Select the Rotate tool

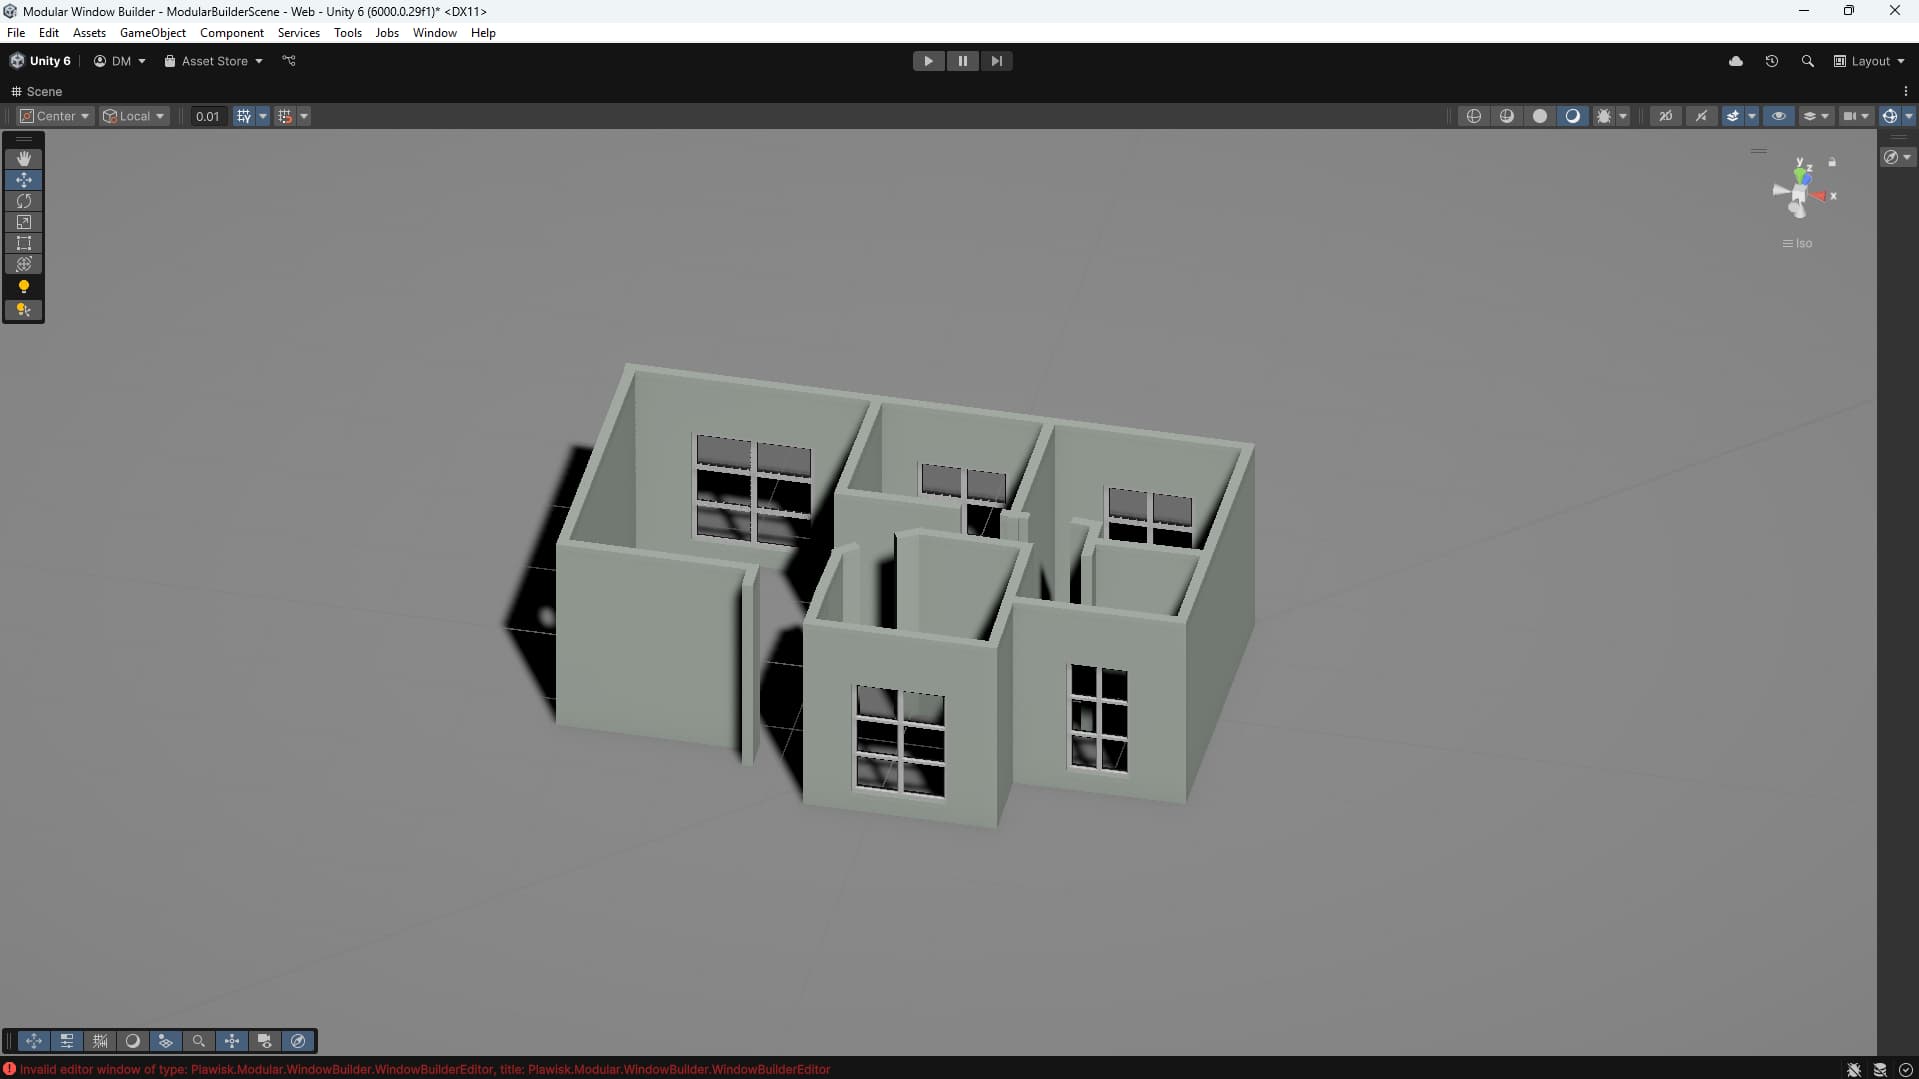(23, 201)
